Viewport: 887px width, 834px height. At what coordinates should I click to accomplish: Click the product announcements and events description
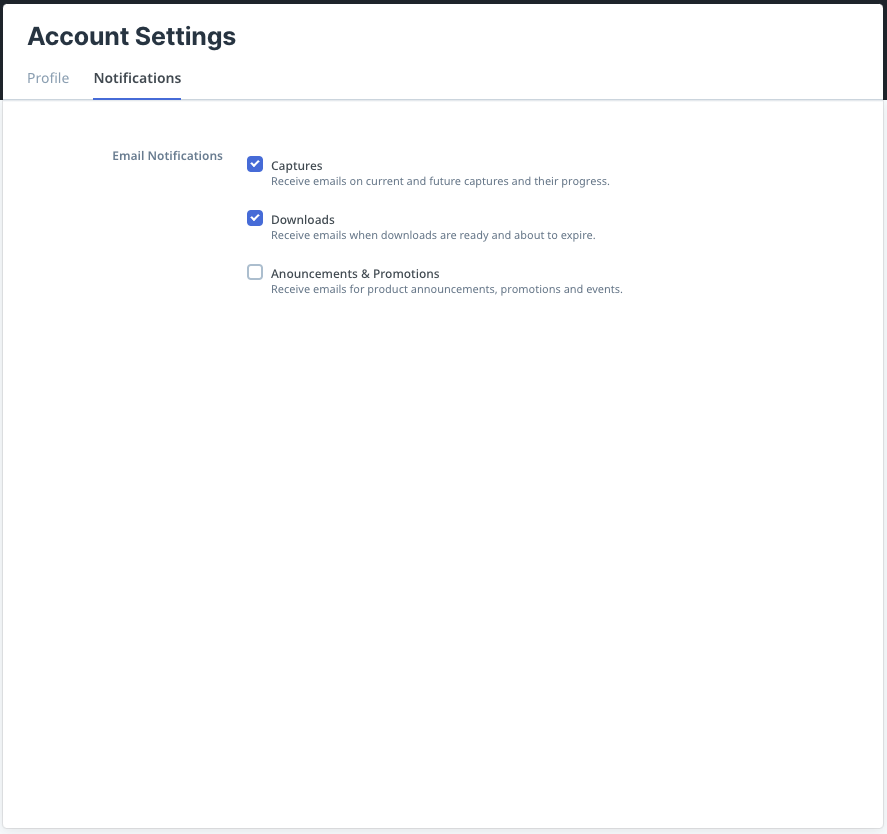pyautogui.click(x=446, y=290)
